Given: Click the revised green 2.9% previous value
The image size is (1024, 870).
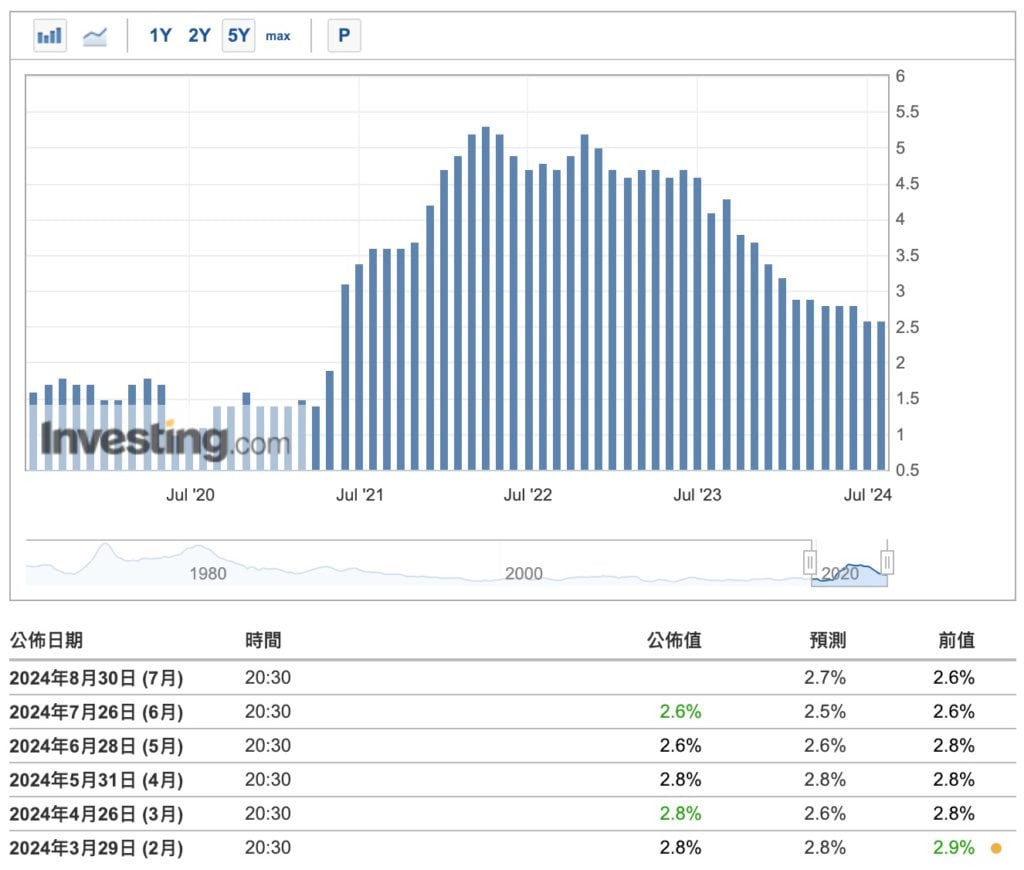Looking at the screenshot, I should click(x=953, y=848).
